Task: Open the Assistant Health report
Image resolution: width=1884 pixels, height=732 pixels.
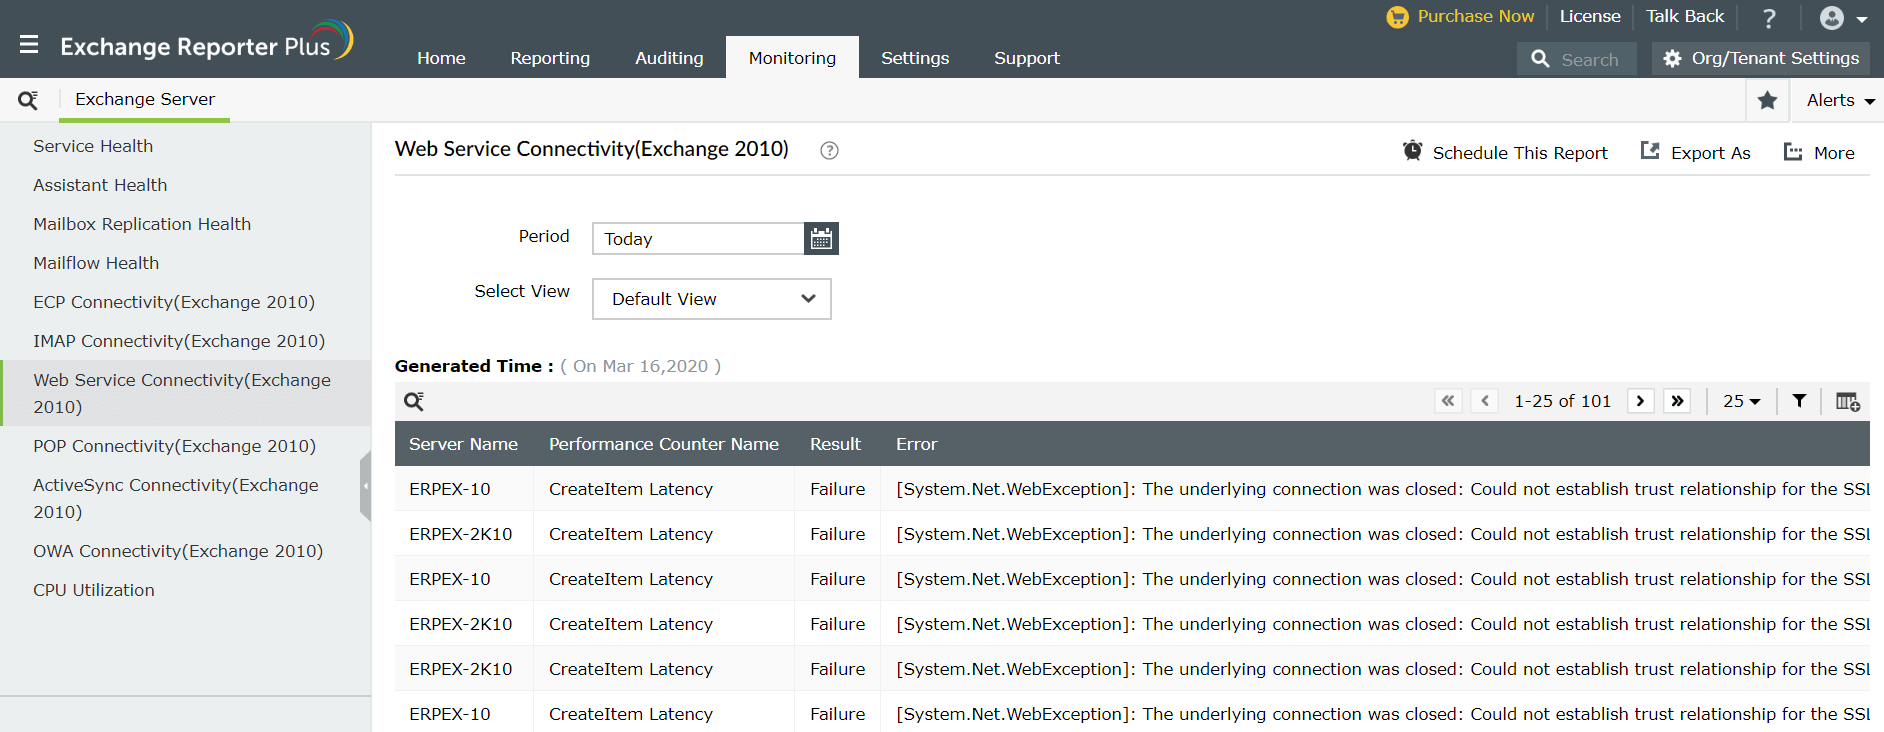Action: point(100,185)
